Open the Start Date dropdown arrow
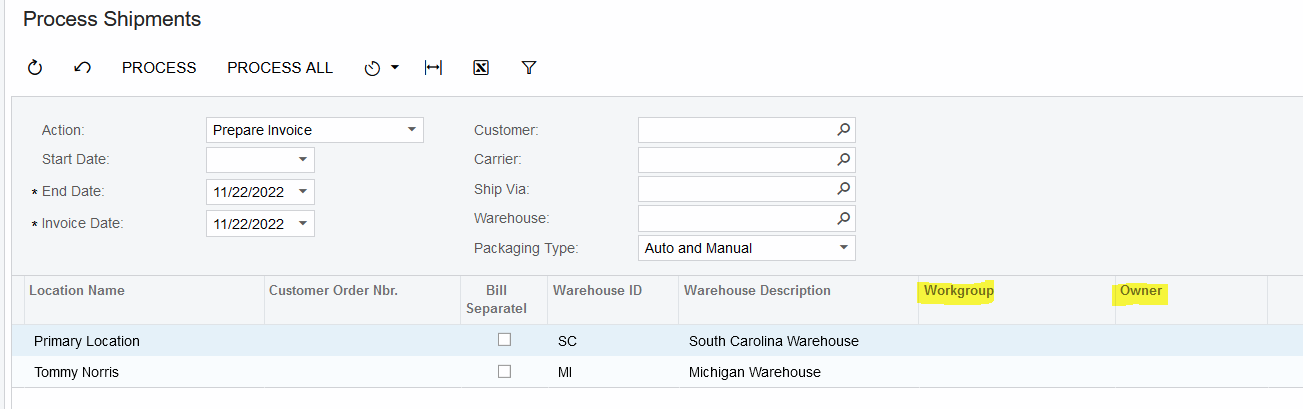The image size is (1303, 409). pyautogui.click(x=303, y=159)
